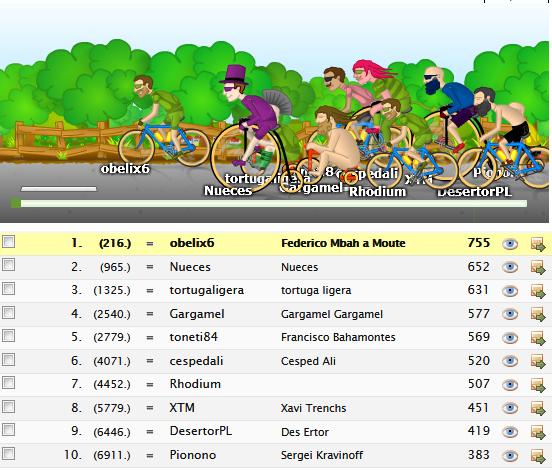The image size is (552, 470).
Task: Click the eye icon in Rhodium's row
Action: [510, 385]
